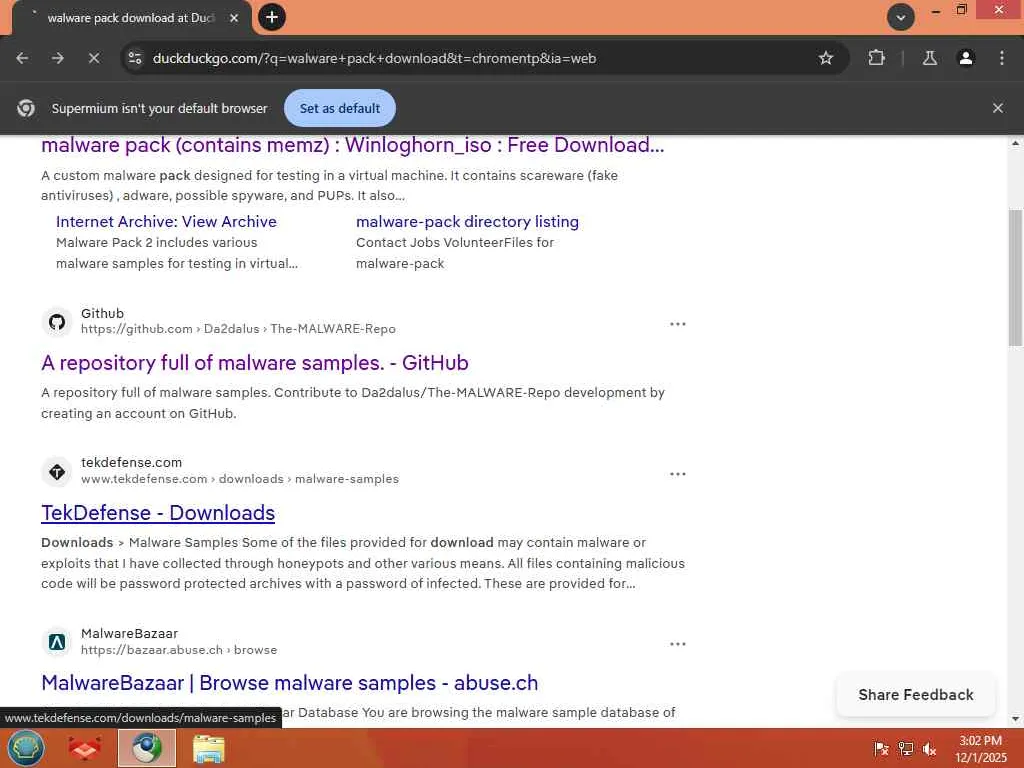Open the tab search dropdown arrow
The image size is (1024, 768).
(901, 17)
